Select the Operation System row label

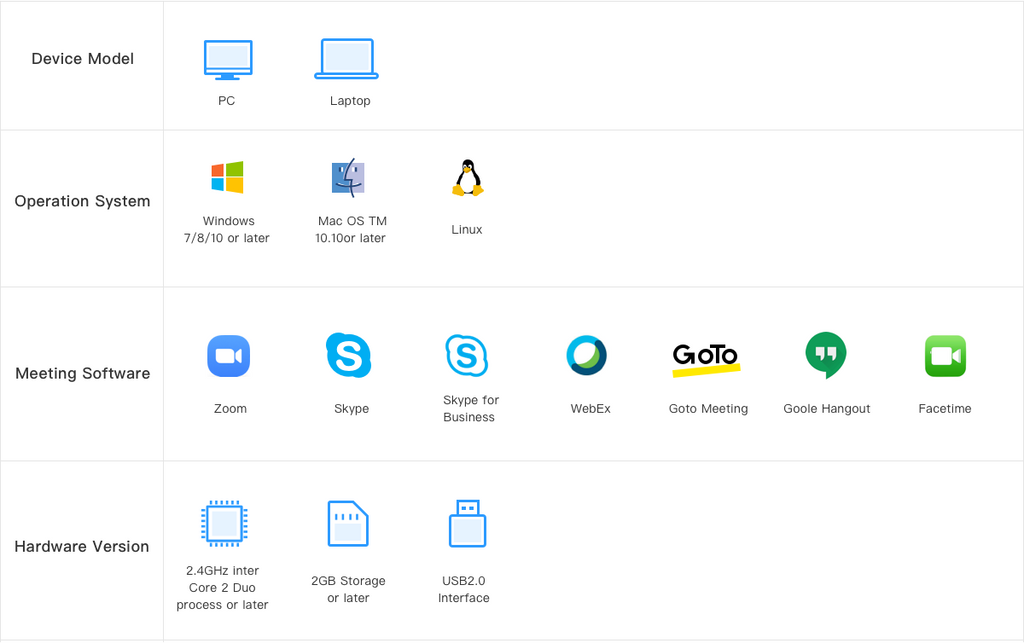[82, 201]
